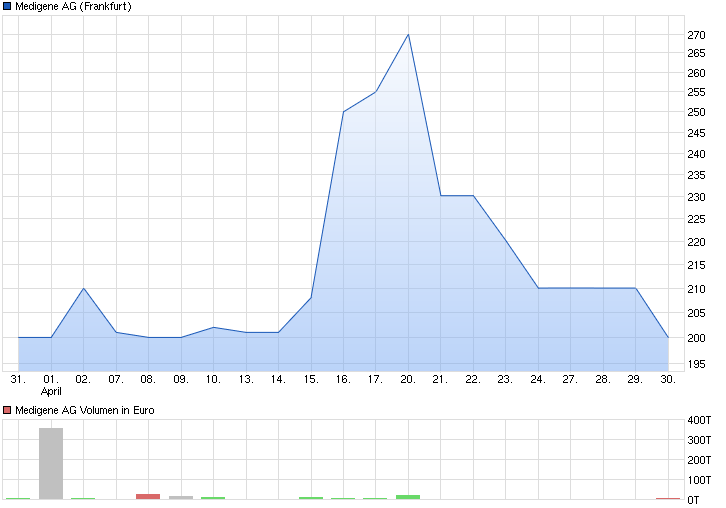Viewport: 726px width, 508px height.
Task: Click the x-axis date label '21.'
Action: click(x=440, y=379)
